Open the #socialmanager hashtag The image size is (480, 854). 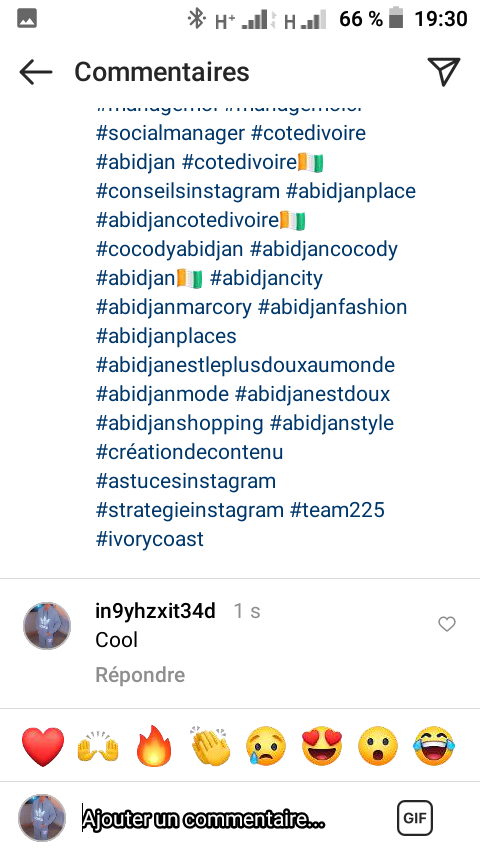[170, 133]
